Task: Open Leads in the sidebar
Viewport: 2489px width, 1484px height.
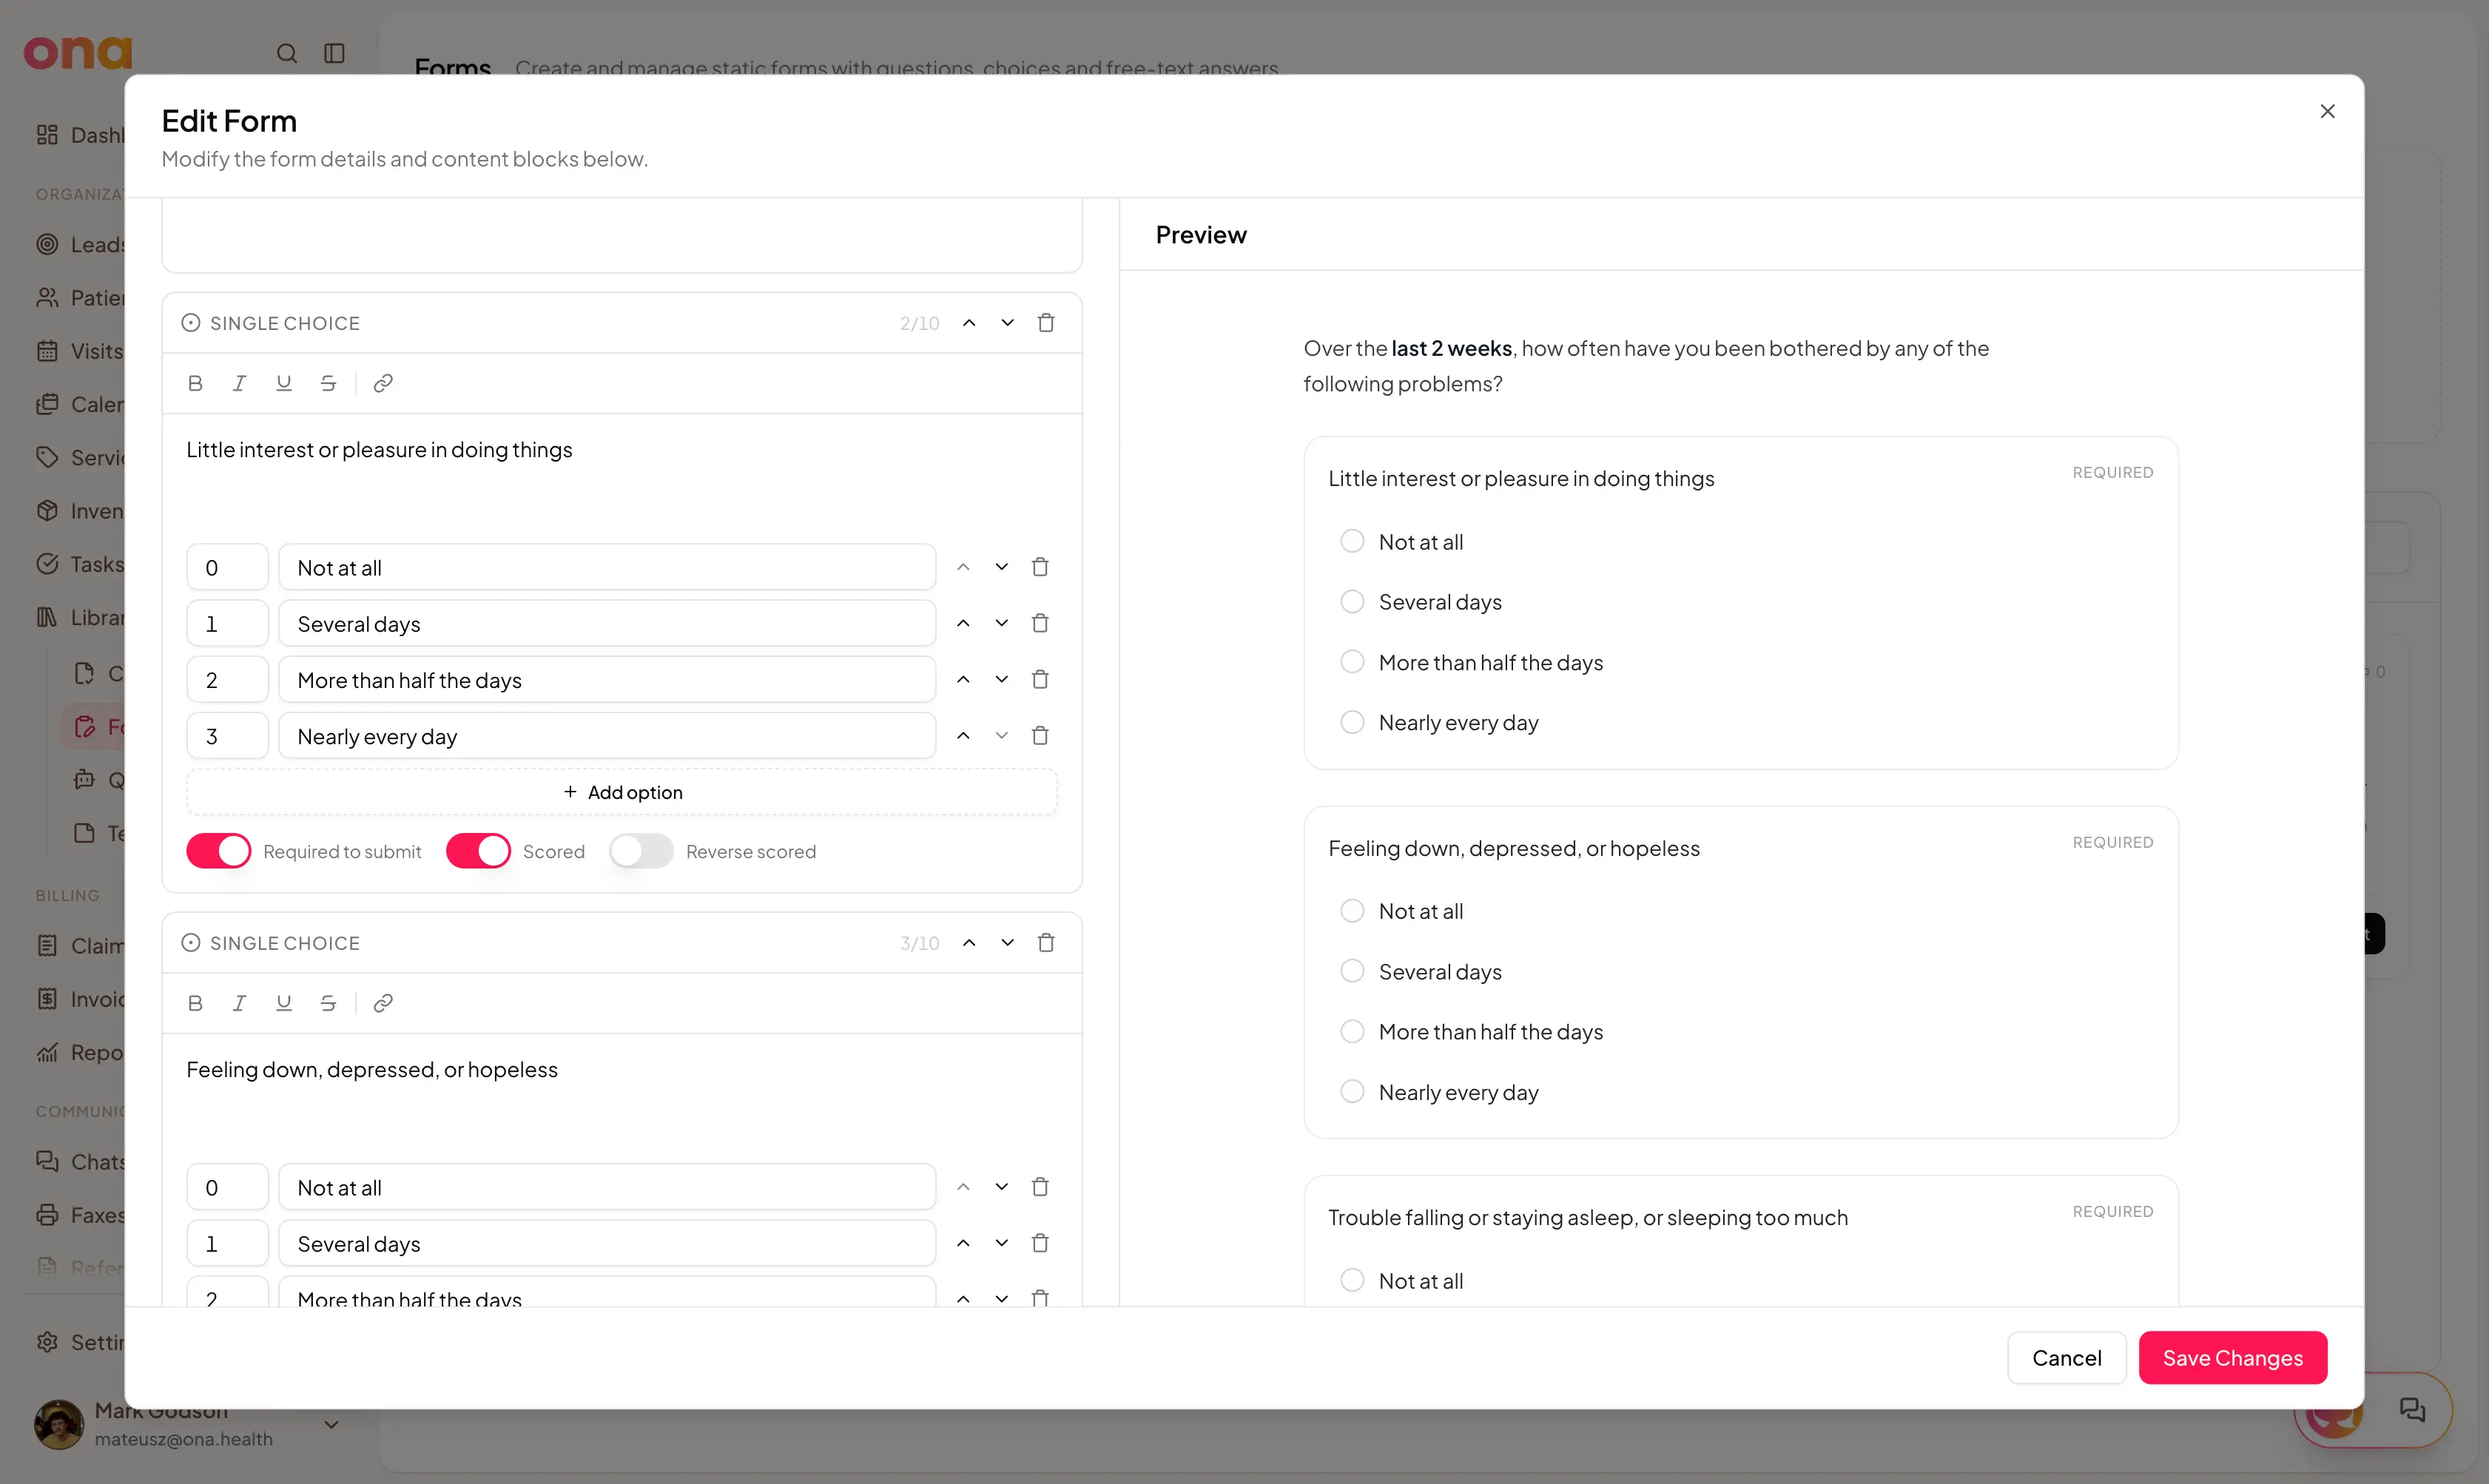Action: click(80, 244)
